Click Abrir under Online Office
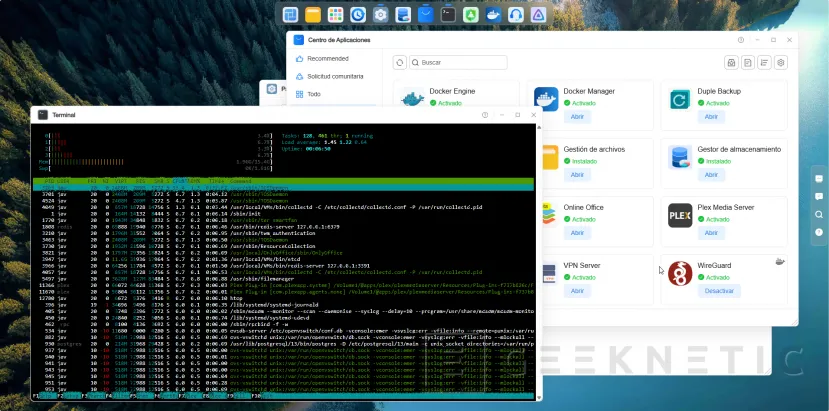 (577, 233)
